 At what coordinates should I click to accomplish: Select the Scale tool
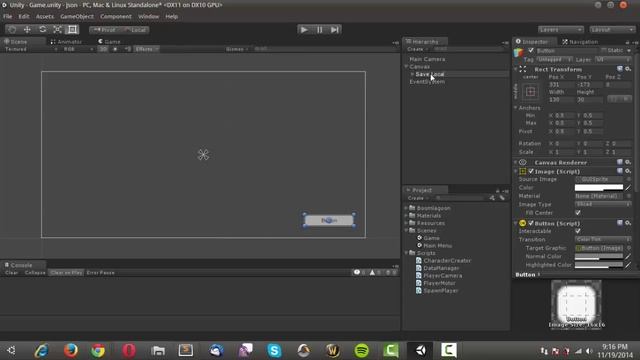point(58,29)
